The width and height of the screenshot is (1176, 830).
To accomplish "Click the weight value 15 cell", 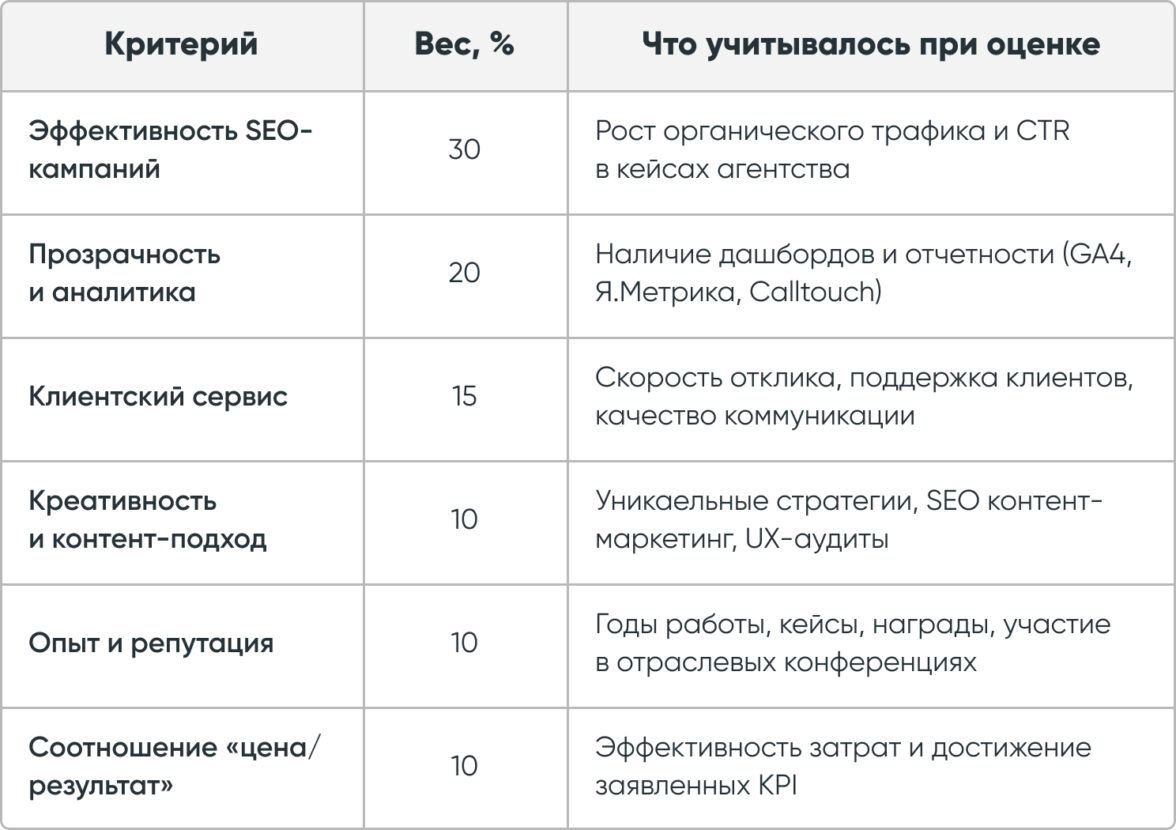I will tap(464, 396).
